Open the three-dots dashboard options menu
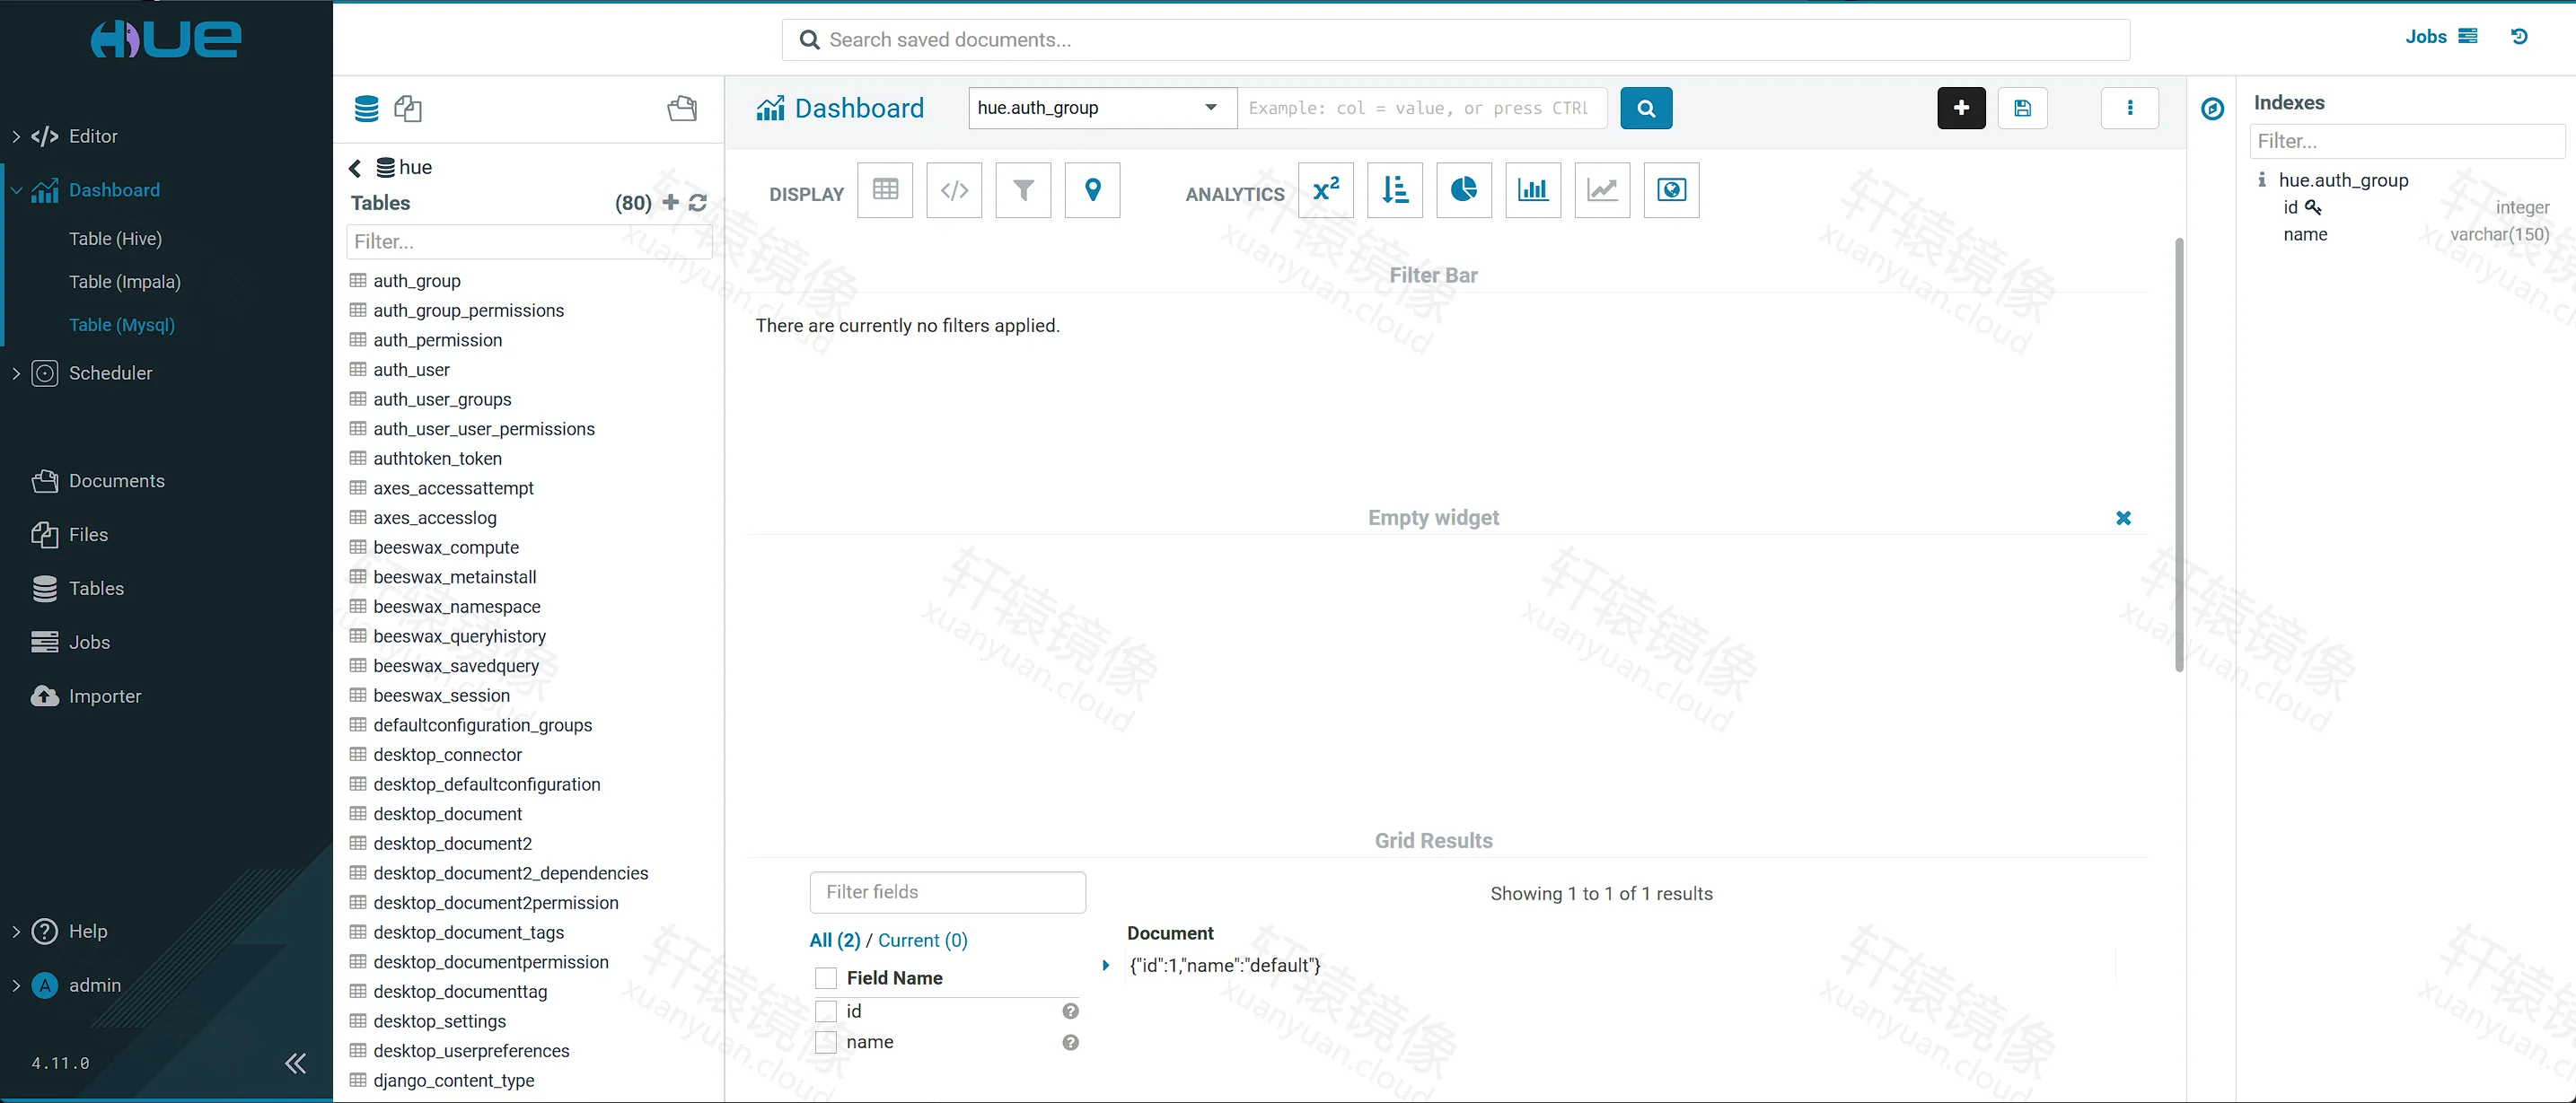Viewport: 2576px width, 1103px height. [2130, 108]
